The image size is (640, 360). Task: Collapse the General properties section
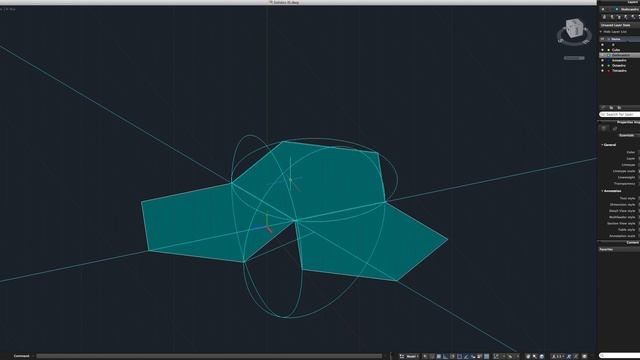pyautogui.click(x=602, y=145)
